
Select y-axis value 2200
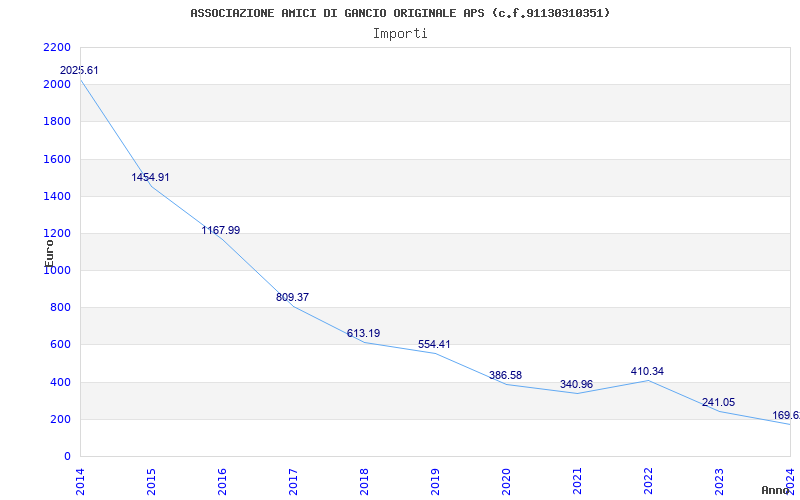[x=57, y=47]
